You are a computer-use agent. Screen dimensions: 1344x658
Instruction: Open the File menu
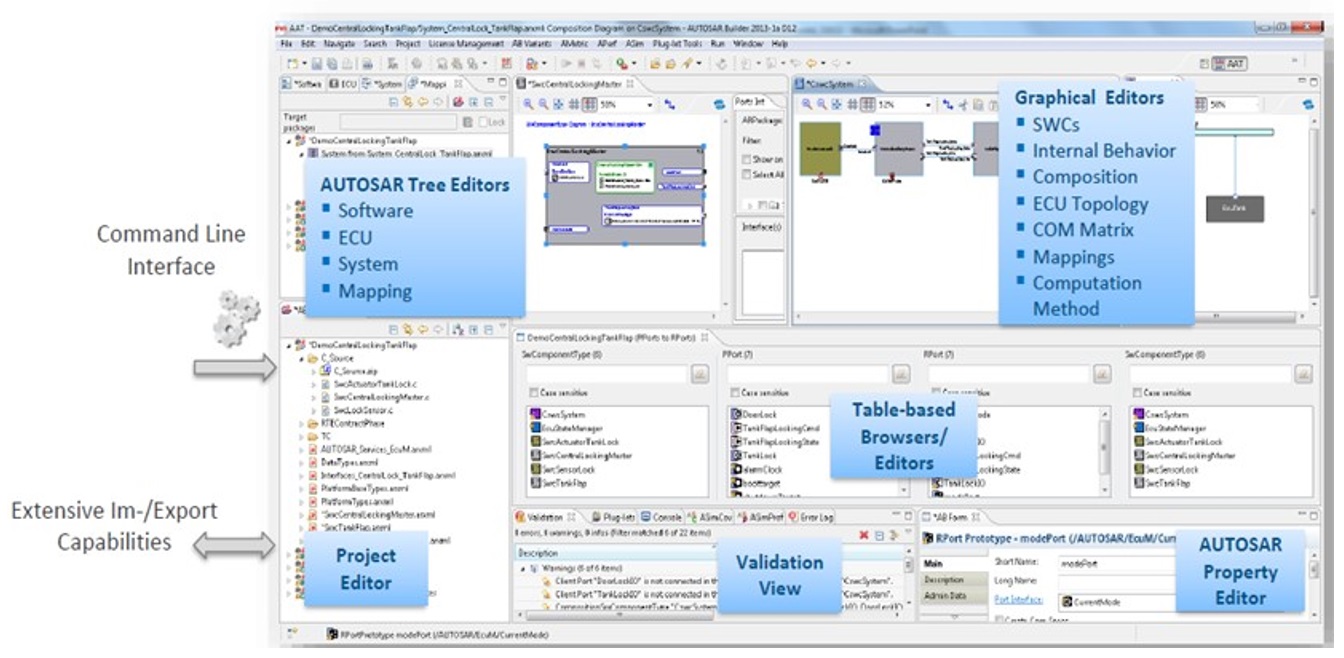[x=286, y=45]
